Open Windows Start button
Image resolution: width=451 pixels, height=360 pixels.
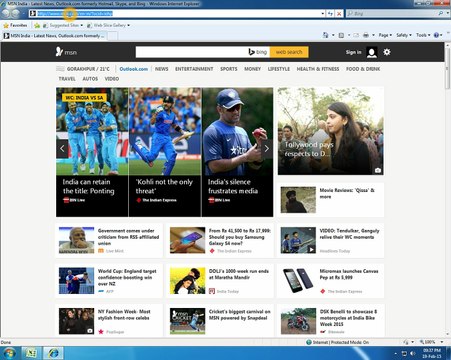[9, 353]
